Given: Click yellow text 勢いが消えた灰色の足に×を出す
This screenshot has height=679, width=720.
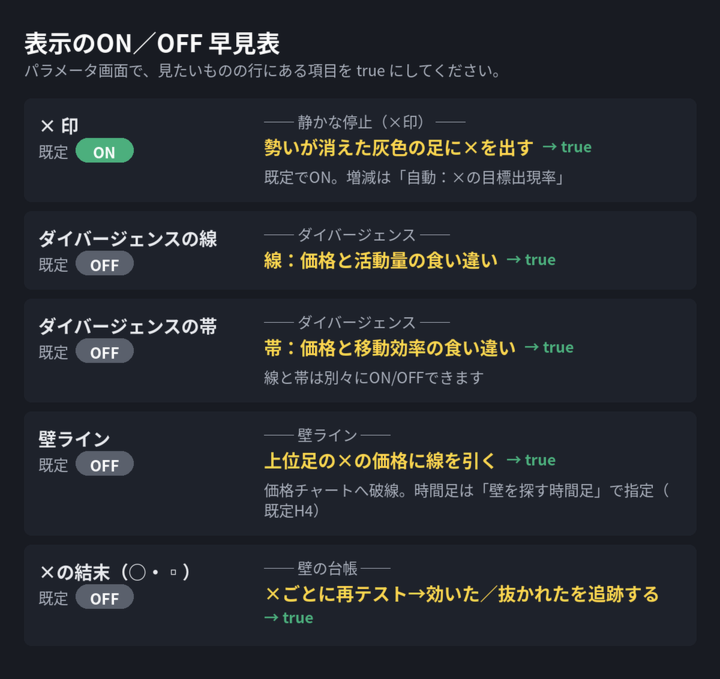Looking at the screenshot, I should (x=399, y=147).
